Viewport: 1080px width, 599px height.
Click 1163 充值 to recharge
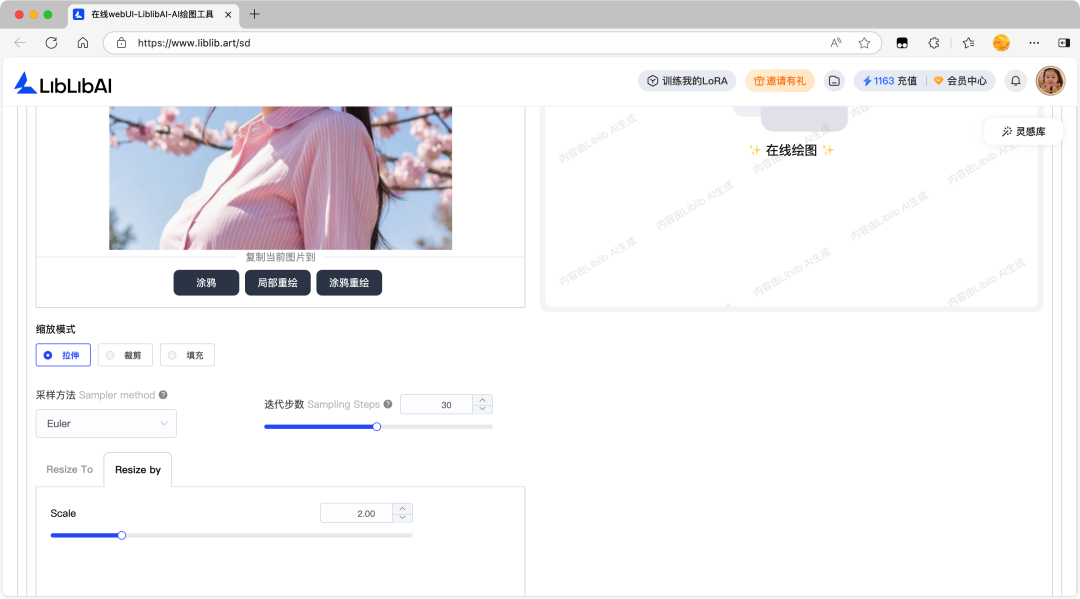[889, 81]
